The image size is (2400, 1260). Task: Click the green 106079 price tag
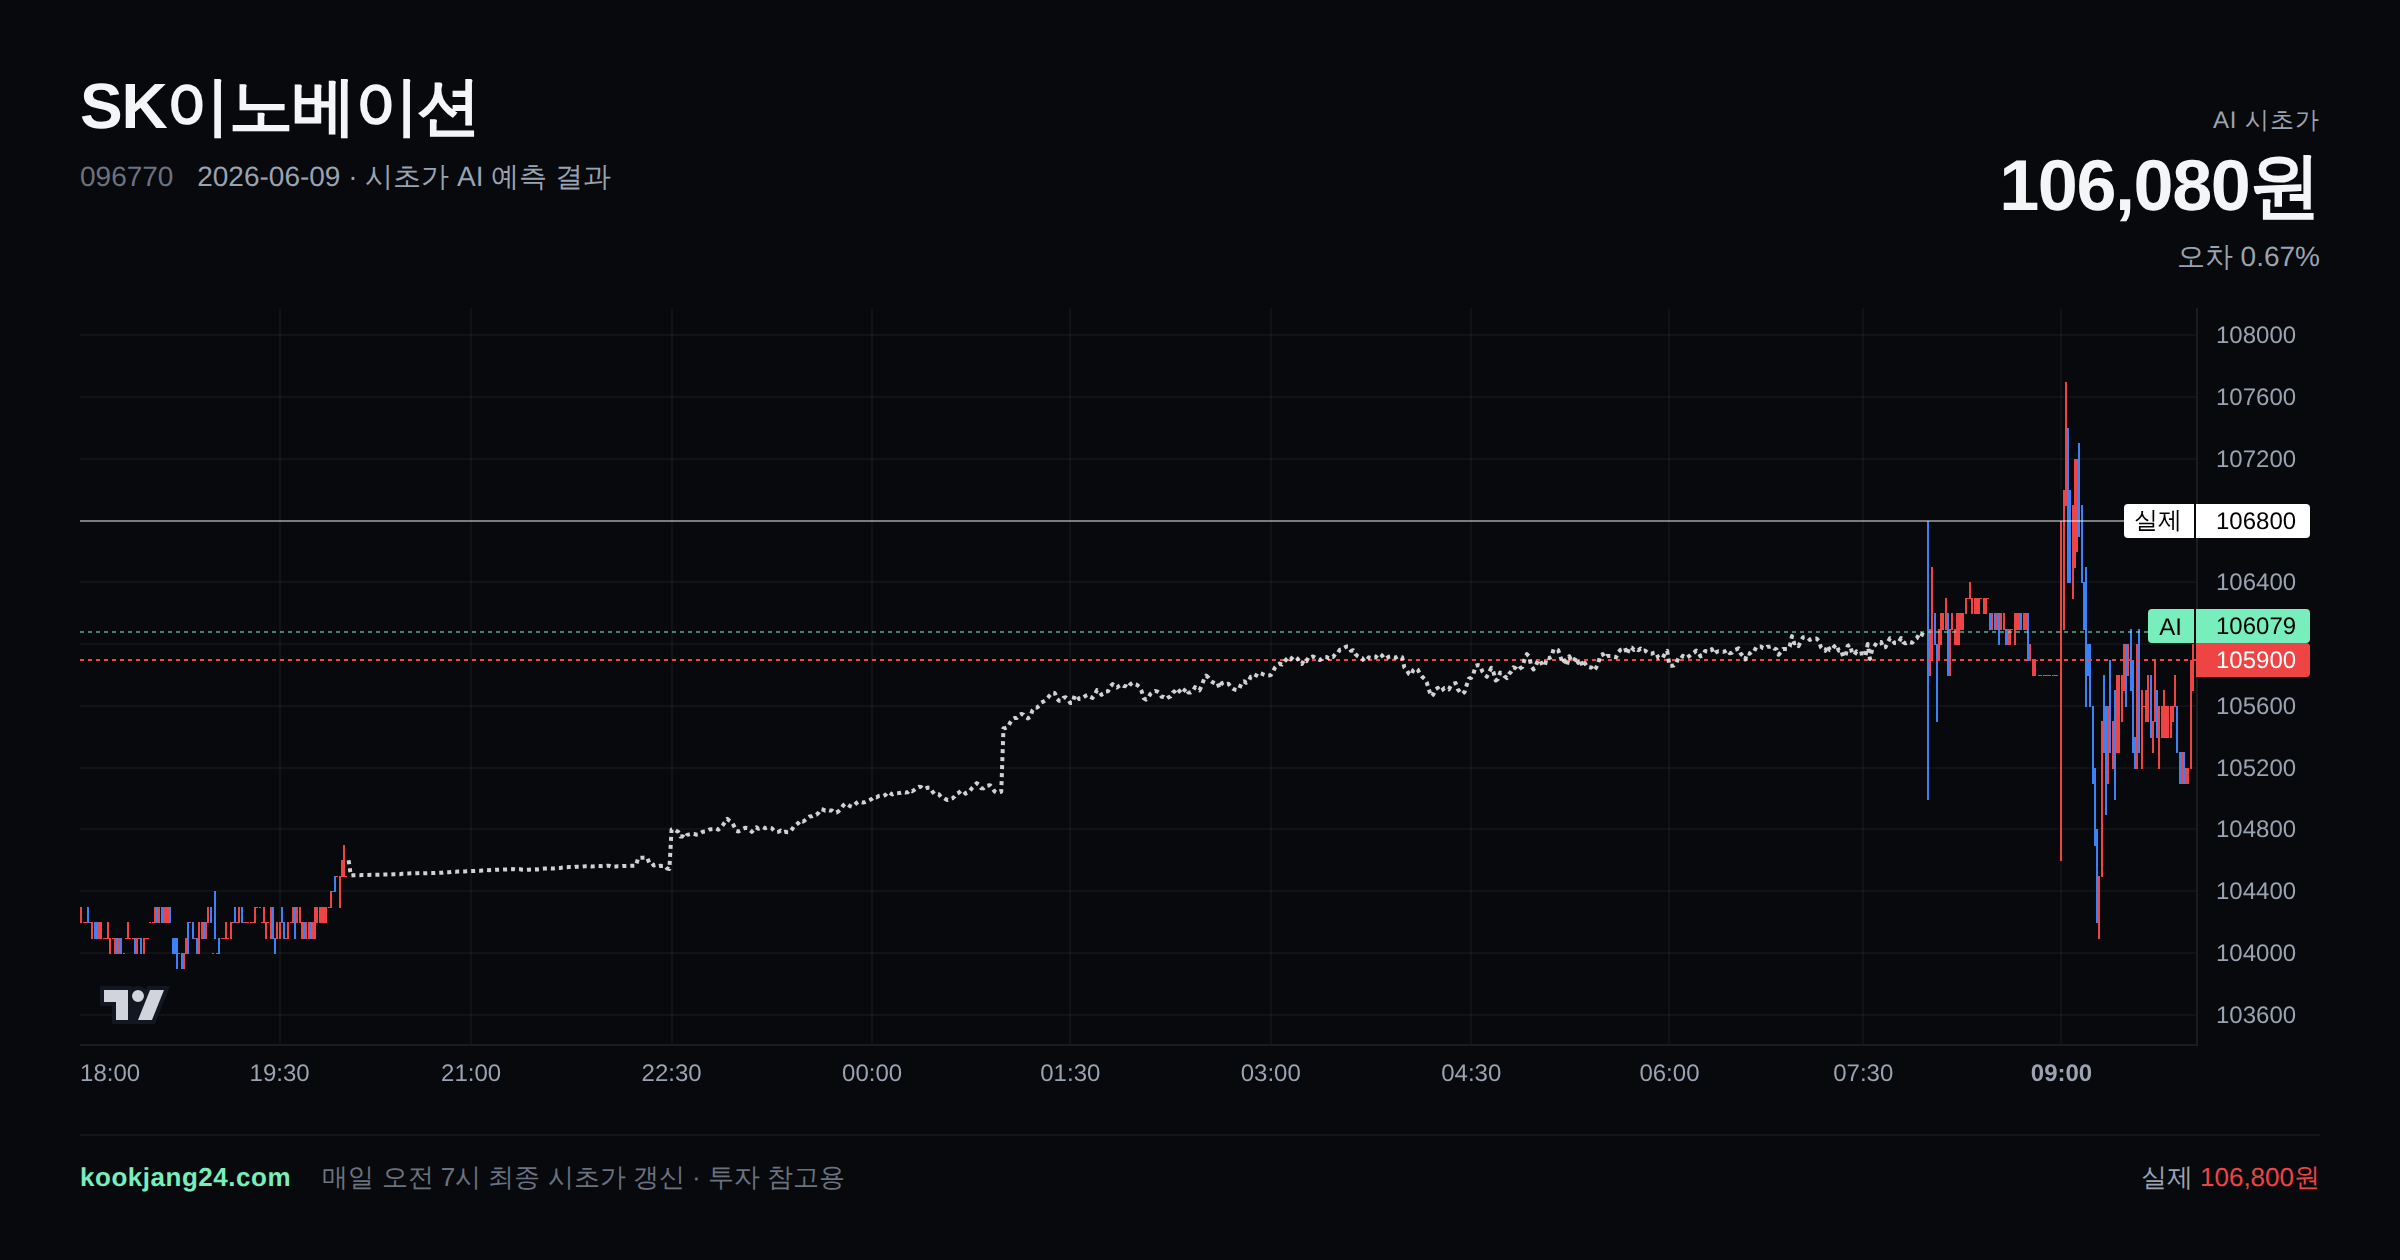coord(2254,626)
